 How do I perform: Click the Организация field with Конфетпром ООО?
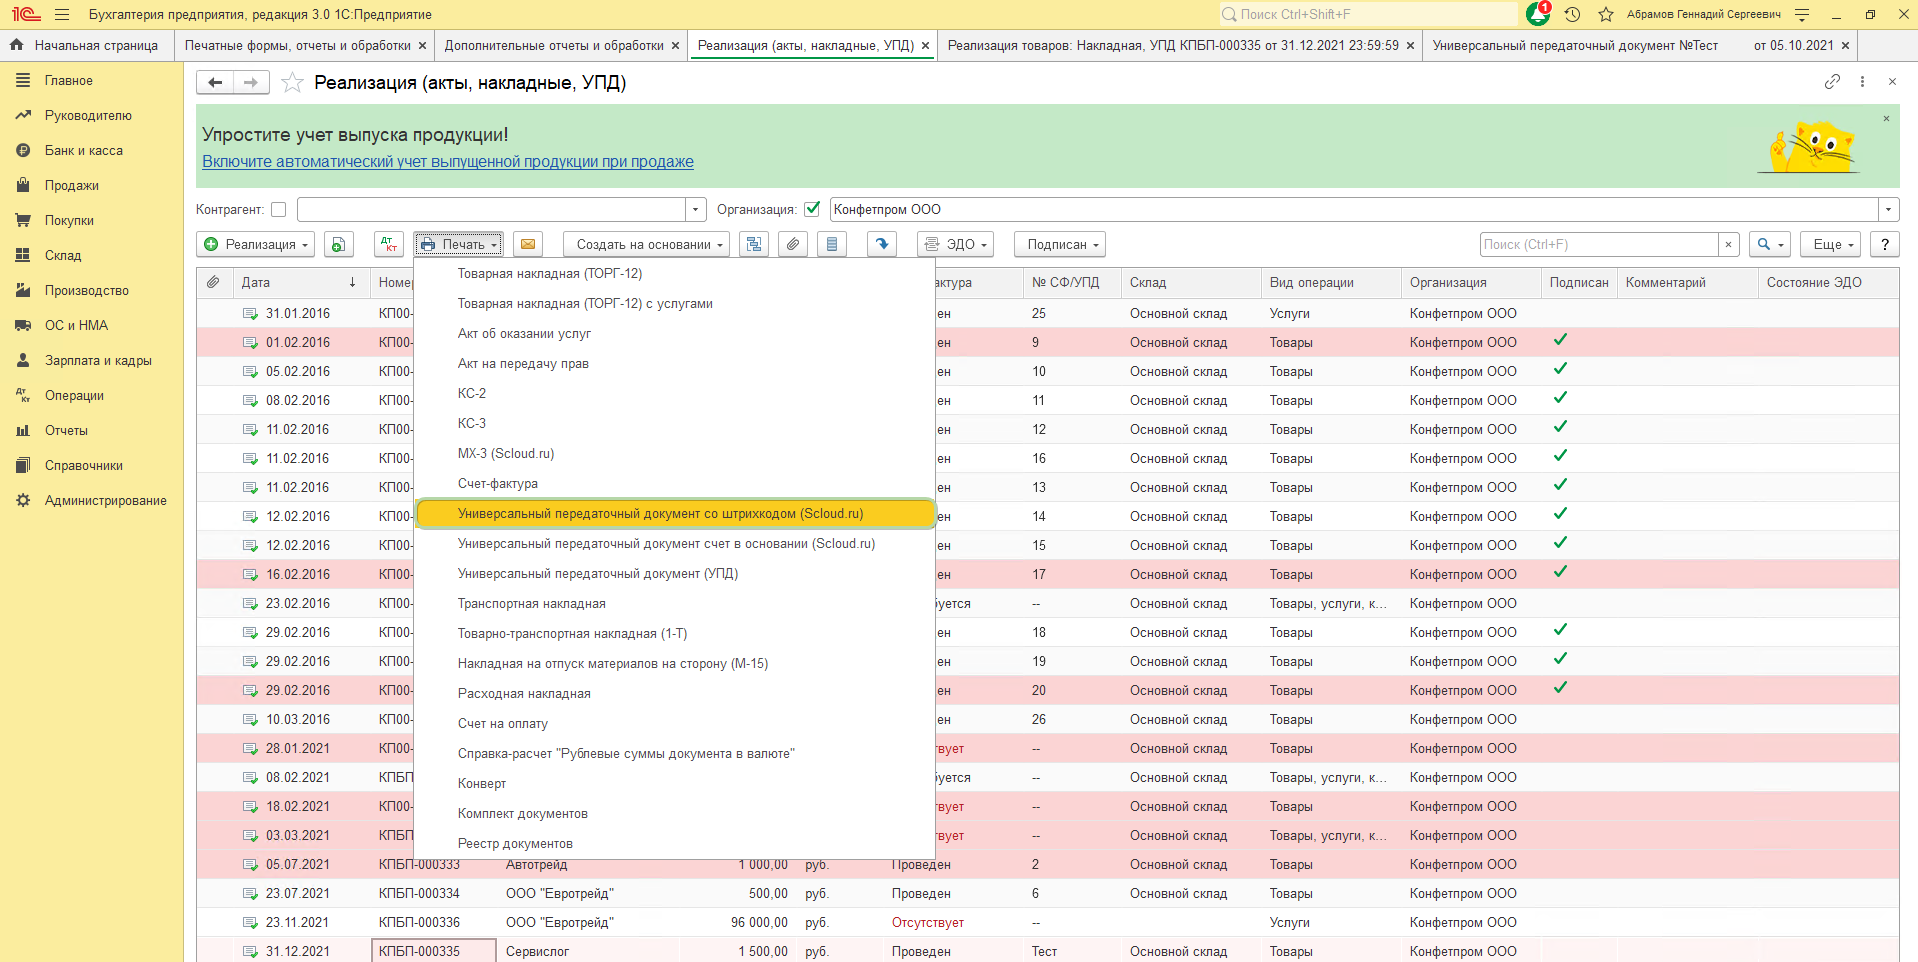pyautogui.click(x=1354, y=209)
